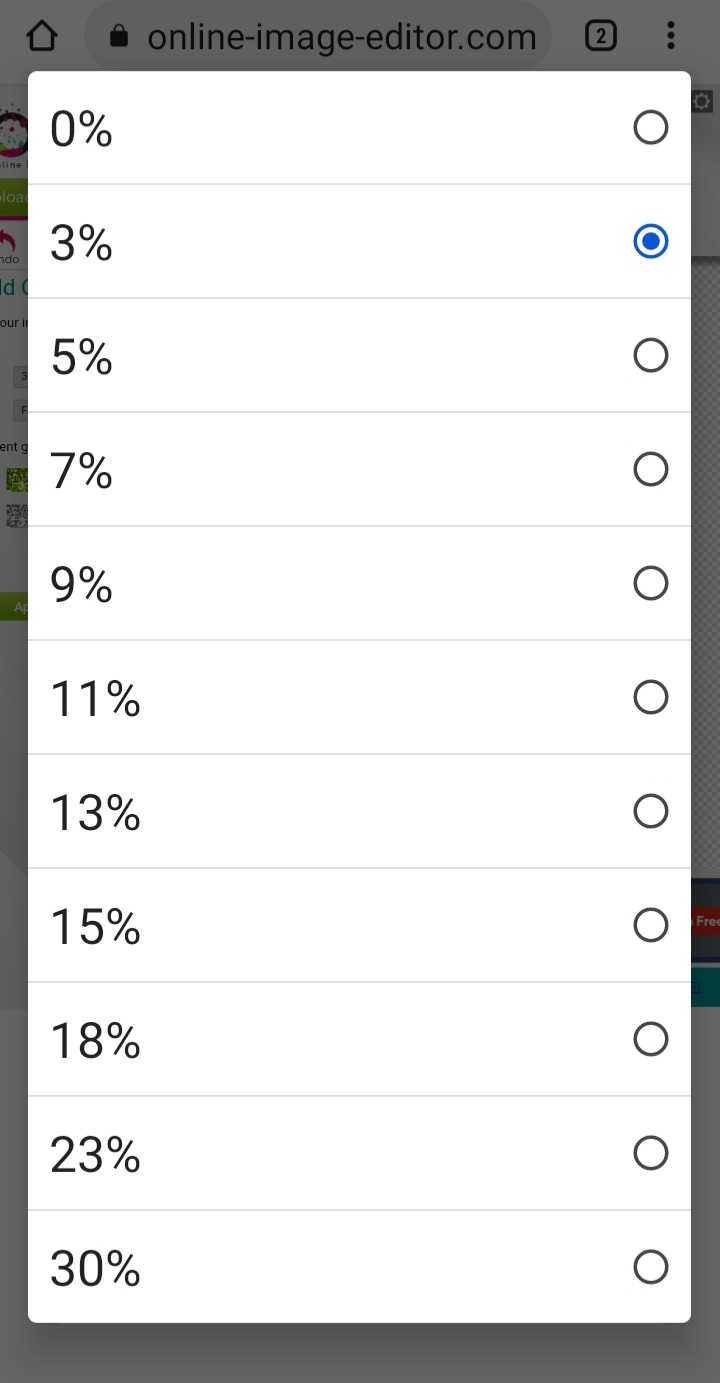Viewport: 720px width, 1383px height.
Task: Tap the 0% option label
Action: (81, 129)
